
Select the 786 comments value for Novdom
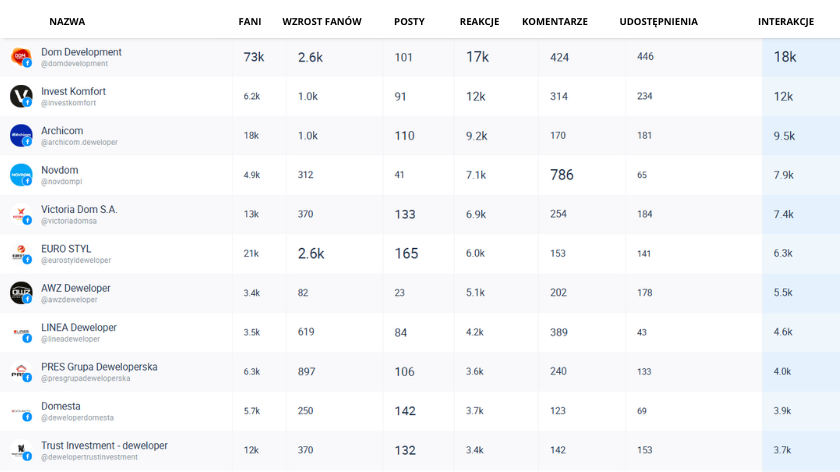(x=561, y=175)
